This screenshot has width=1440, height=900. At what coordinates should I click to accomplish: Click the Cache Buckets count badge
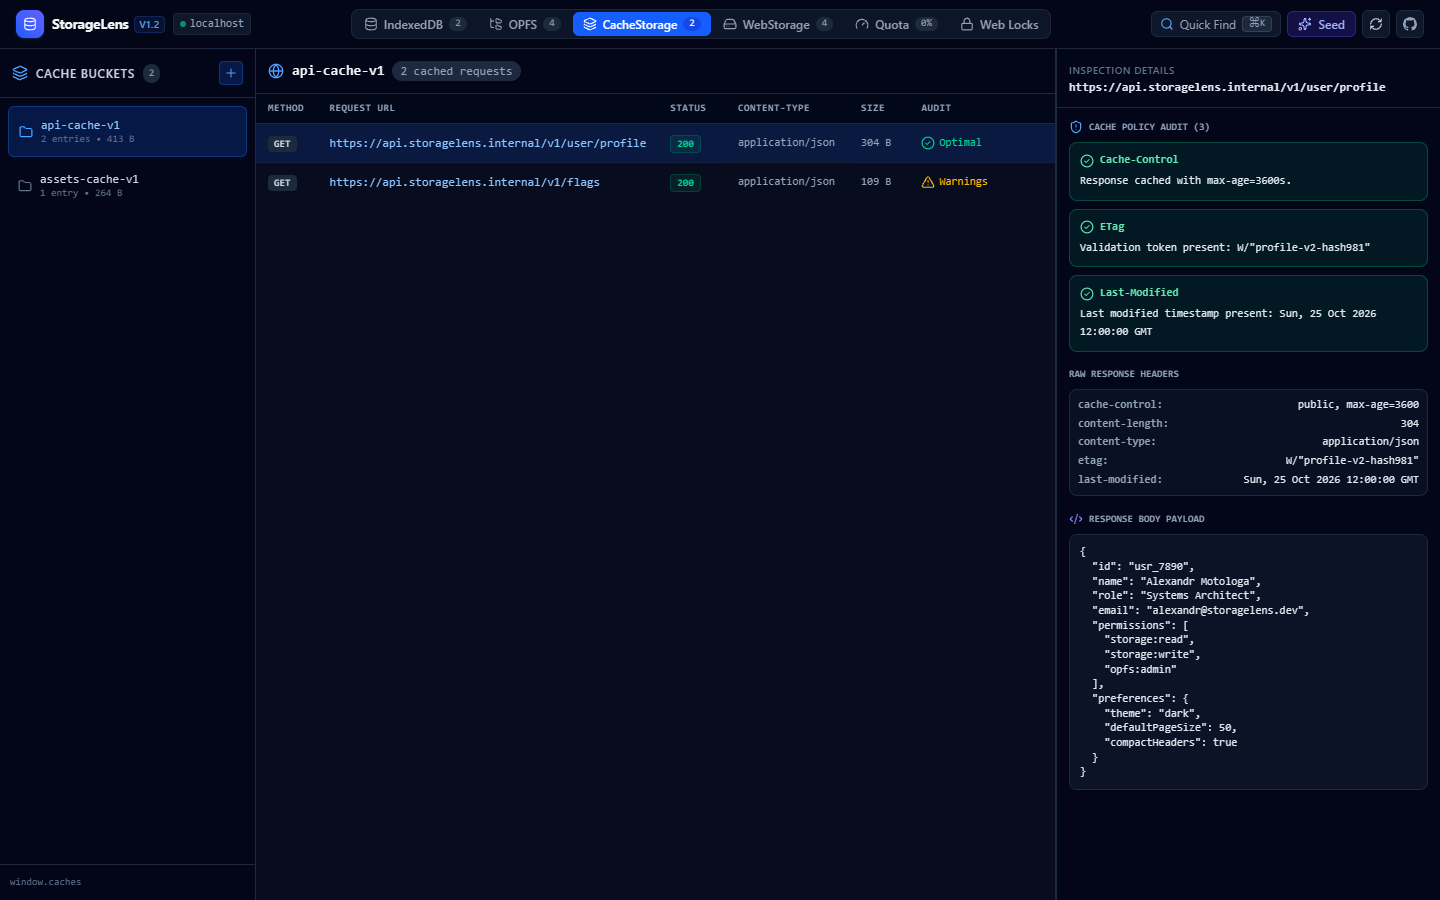point(151,73)
